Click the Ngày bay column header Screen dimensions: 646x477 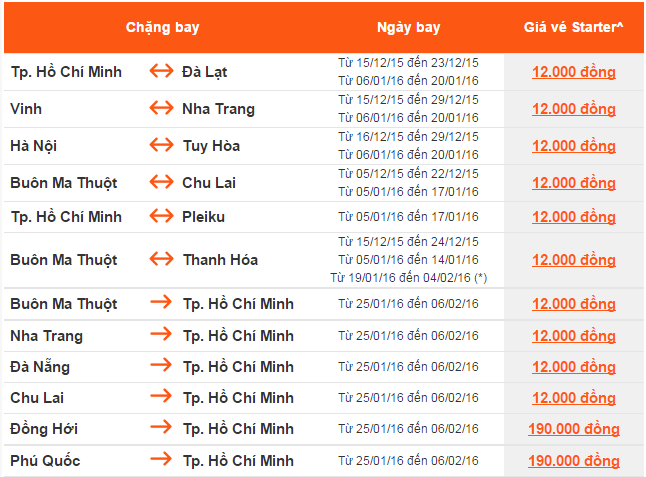pos(408,27)
